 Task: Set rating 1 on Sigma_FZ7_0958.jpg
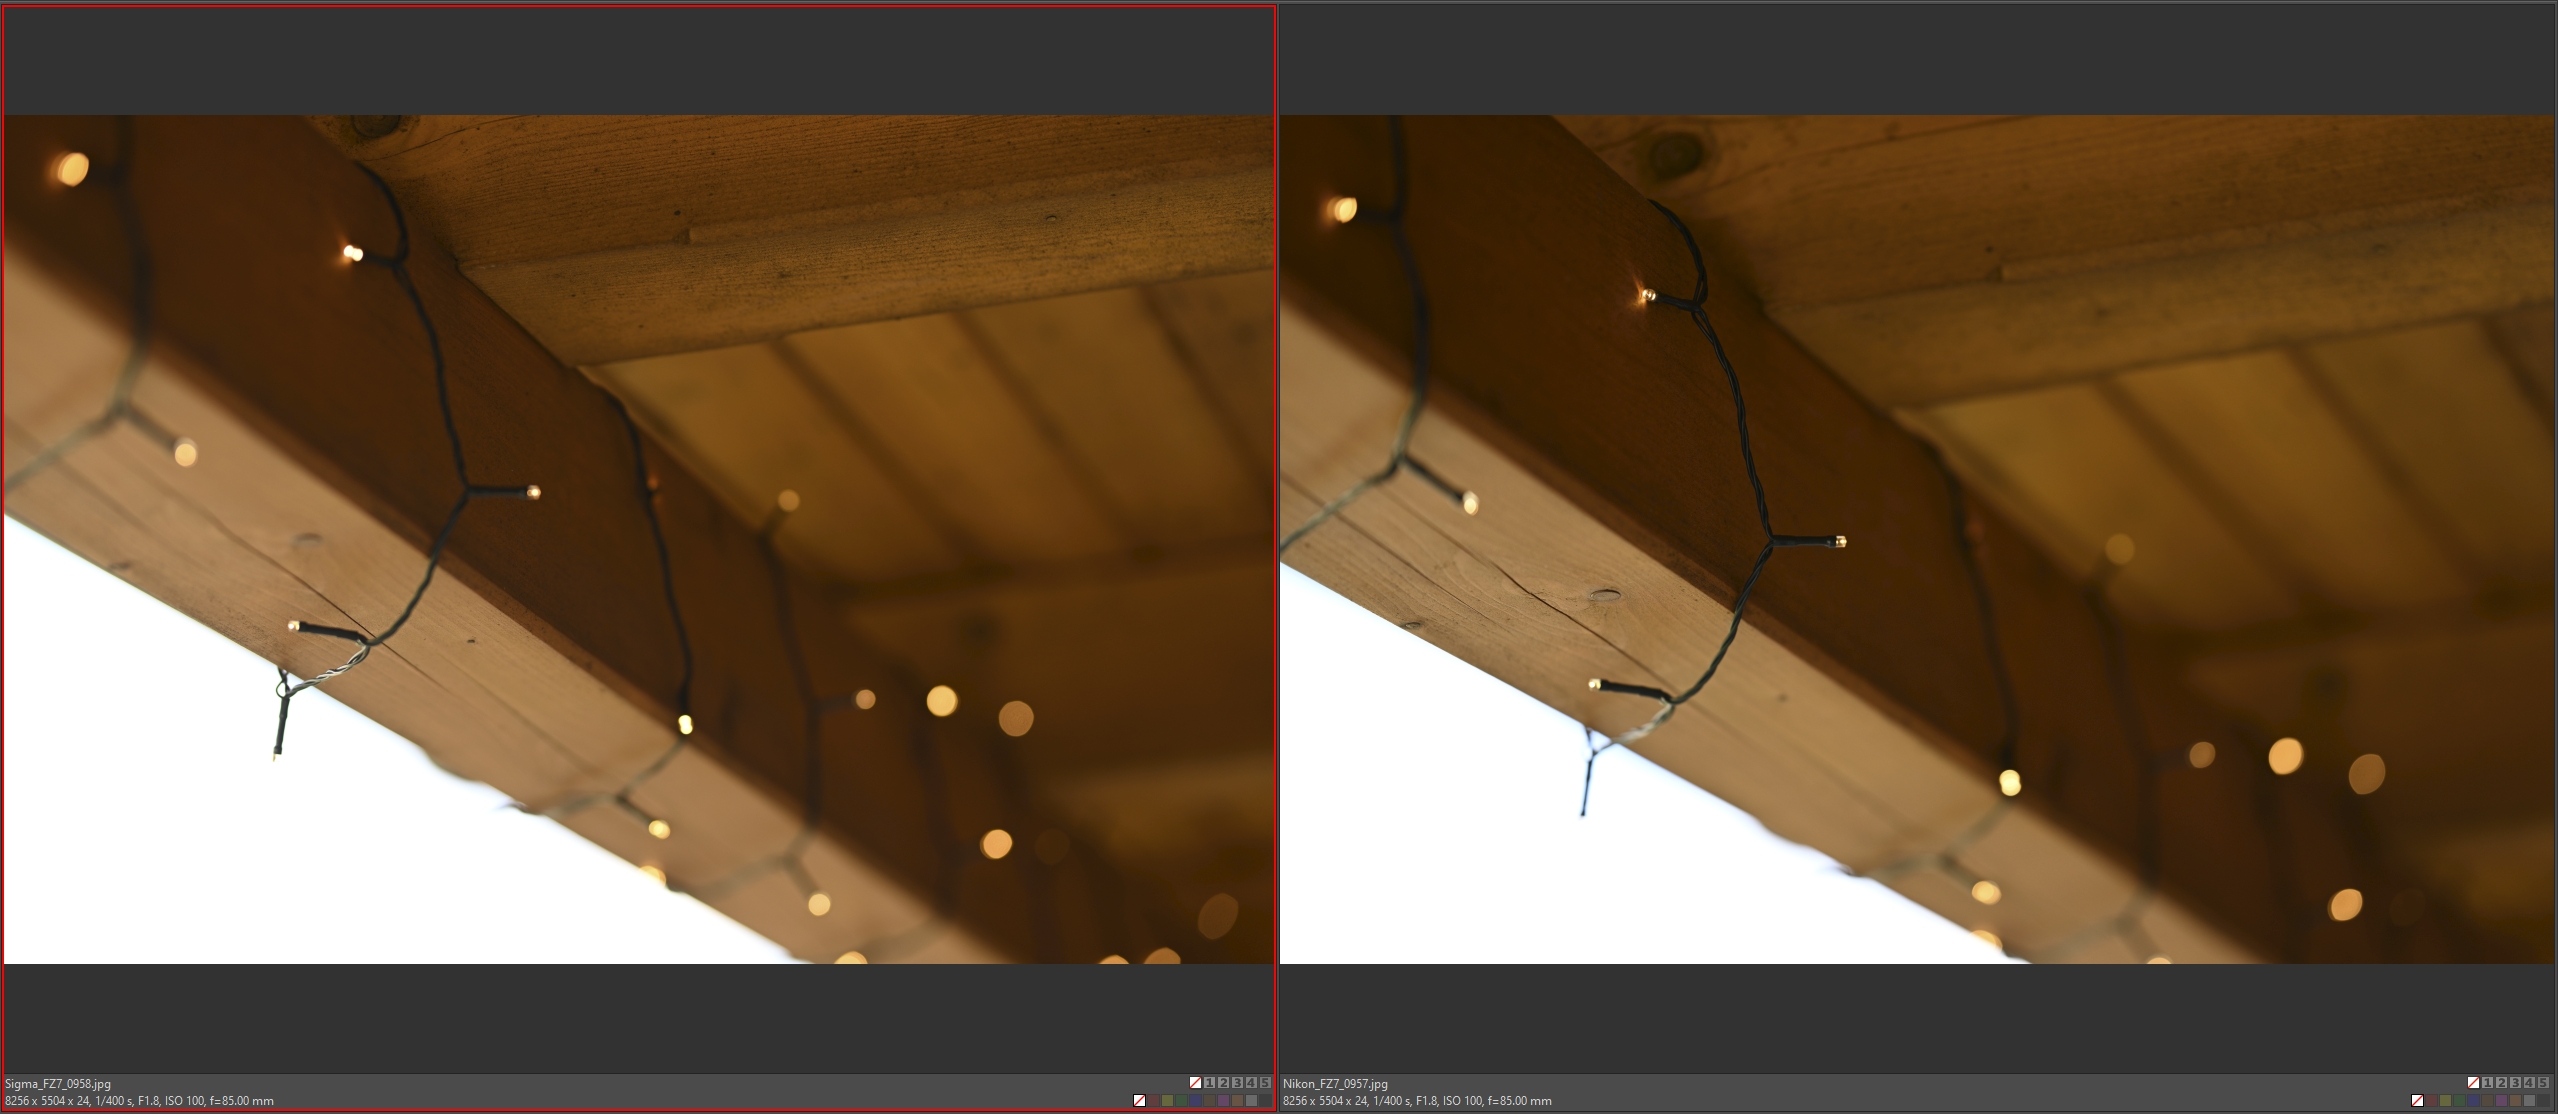coord(1209,1083)
